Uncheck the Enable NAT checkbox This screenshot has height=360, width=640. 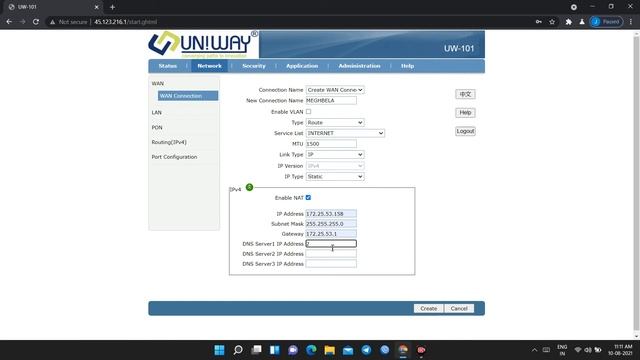pyautogui.click(x=309, y=198)
